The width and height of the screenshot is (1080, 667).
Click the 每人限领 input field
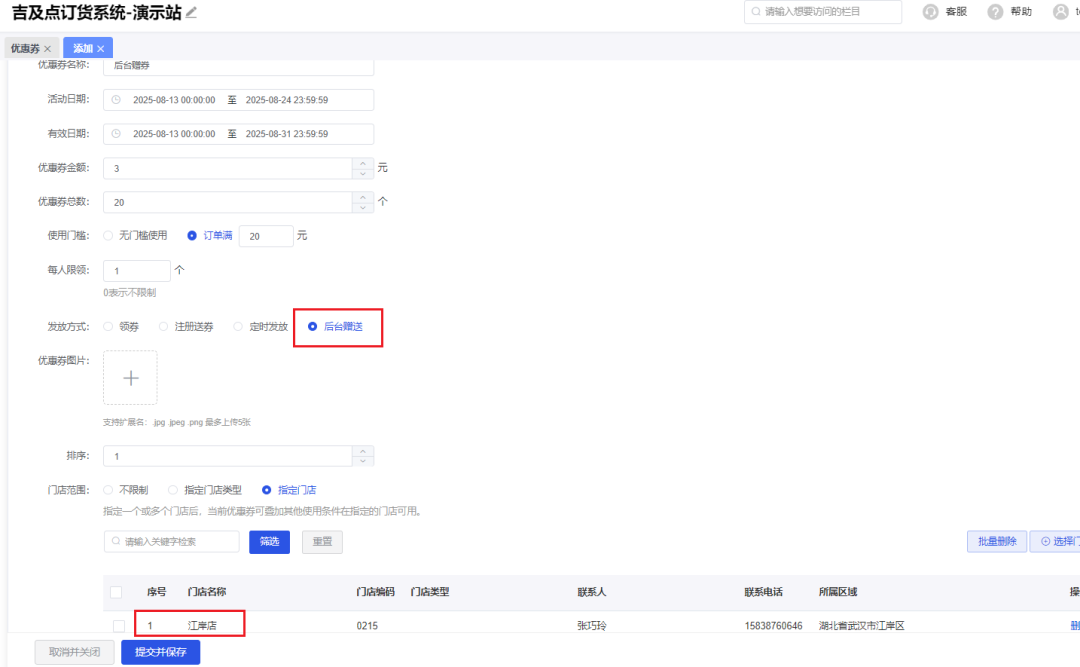click(x=136, y=271)
